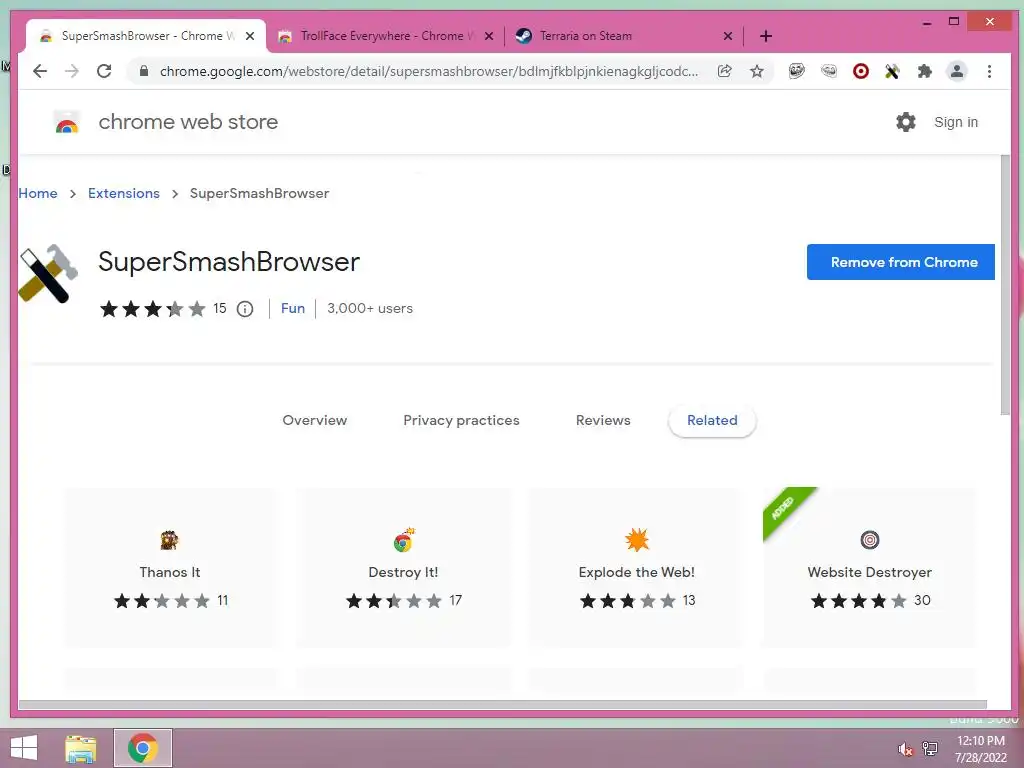Image resolution: width=1024 pixels, height=768 pixels.
Task: Bookmark this page with the star icon
Action: pyautogui.click(x=756, y=71)
